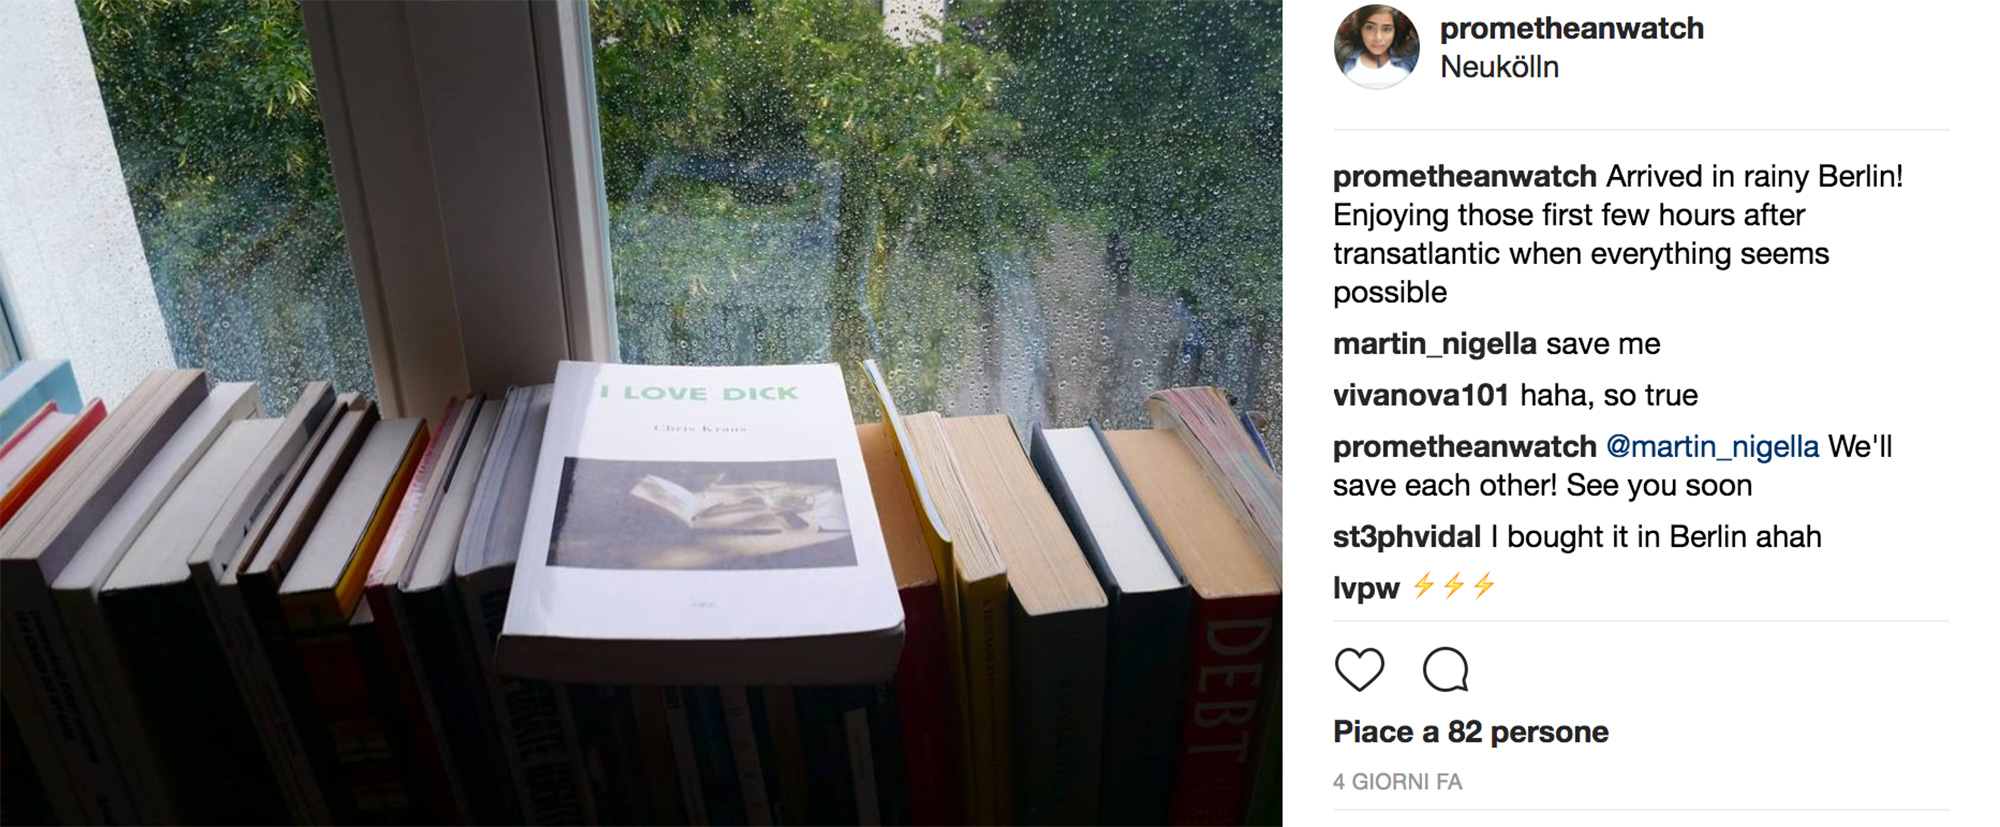Like the post with the heart icon
The height and width of the screenshot is (827, 2000).
click(x=1360, y=669)
